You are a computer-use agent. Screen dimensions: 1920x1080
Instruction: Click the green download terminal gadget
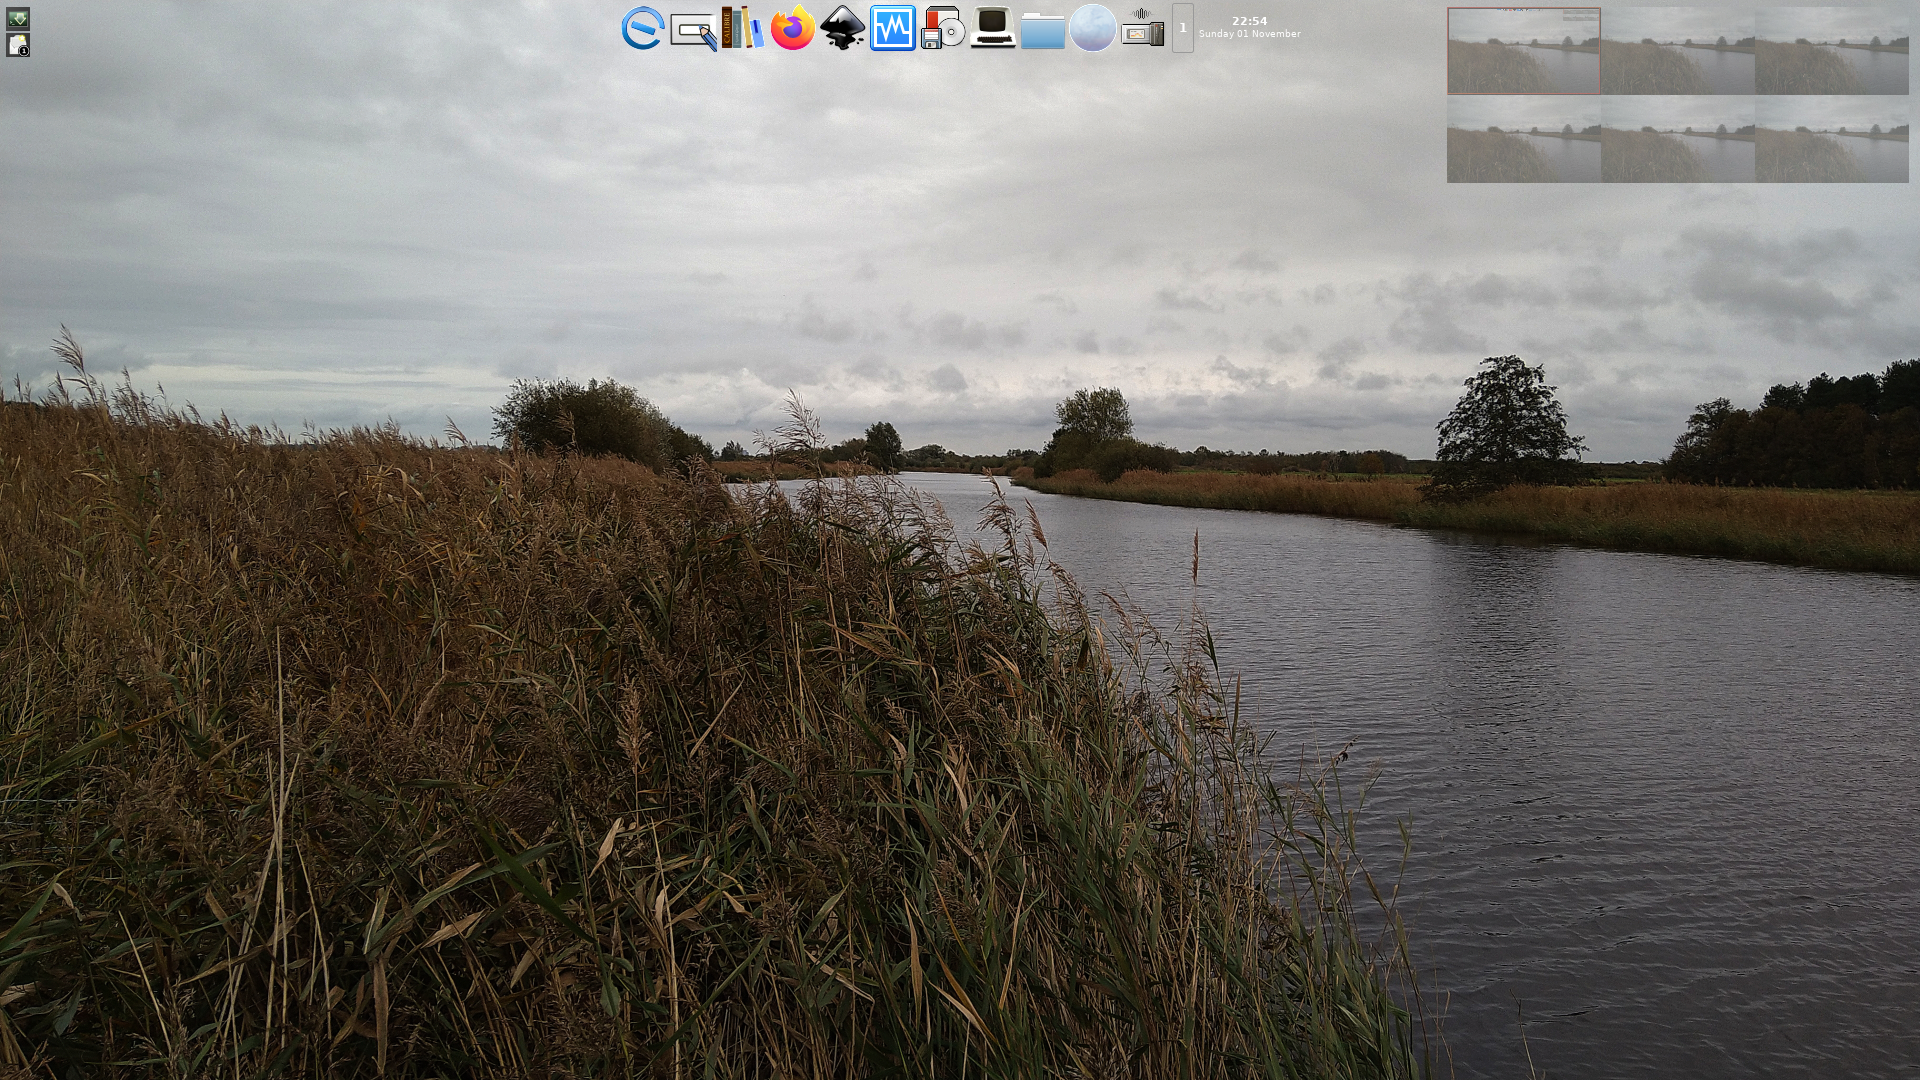click(18, 17)
